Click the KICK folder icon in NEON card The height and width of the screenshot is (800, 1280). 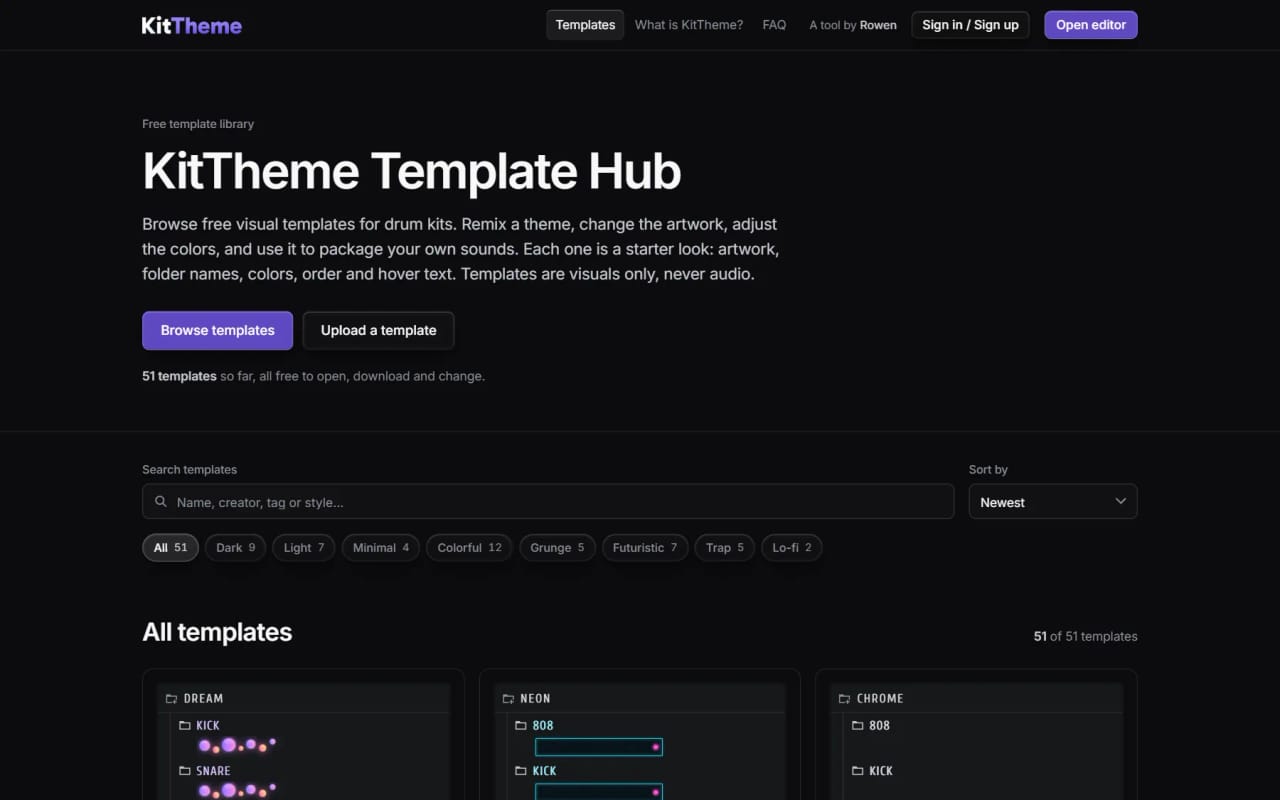tap(521, 771)
